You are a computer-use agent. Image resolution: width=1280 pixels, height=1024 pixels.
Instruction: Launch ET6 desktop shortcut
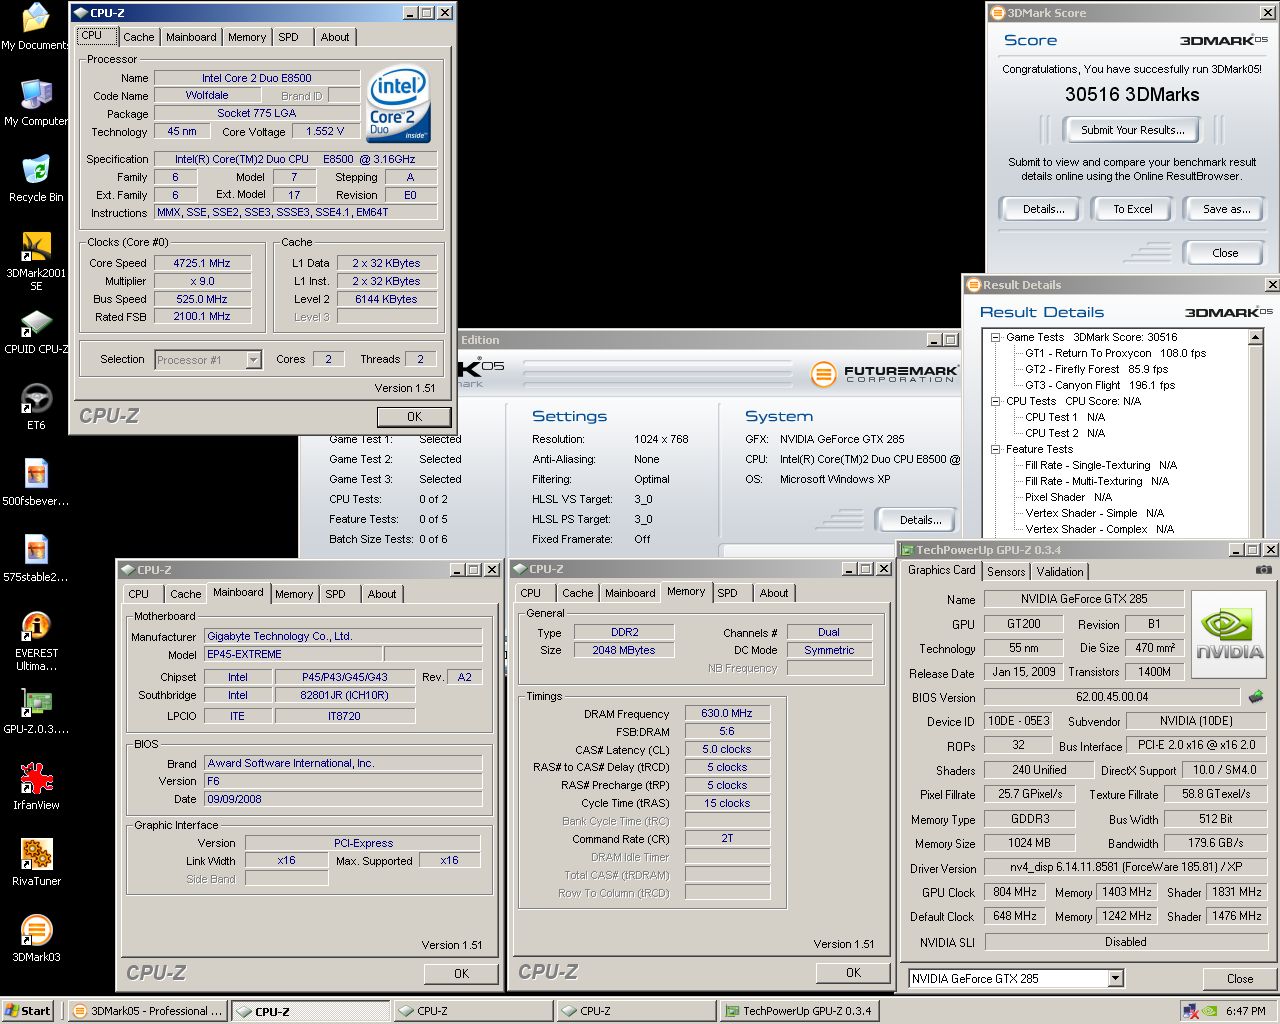[x=36, y=407]
